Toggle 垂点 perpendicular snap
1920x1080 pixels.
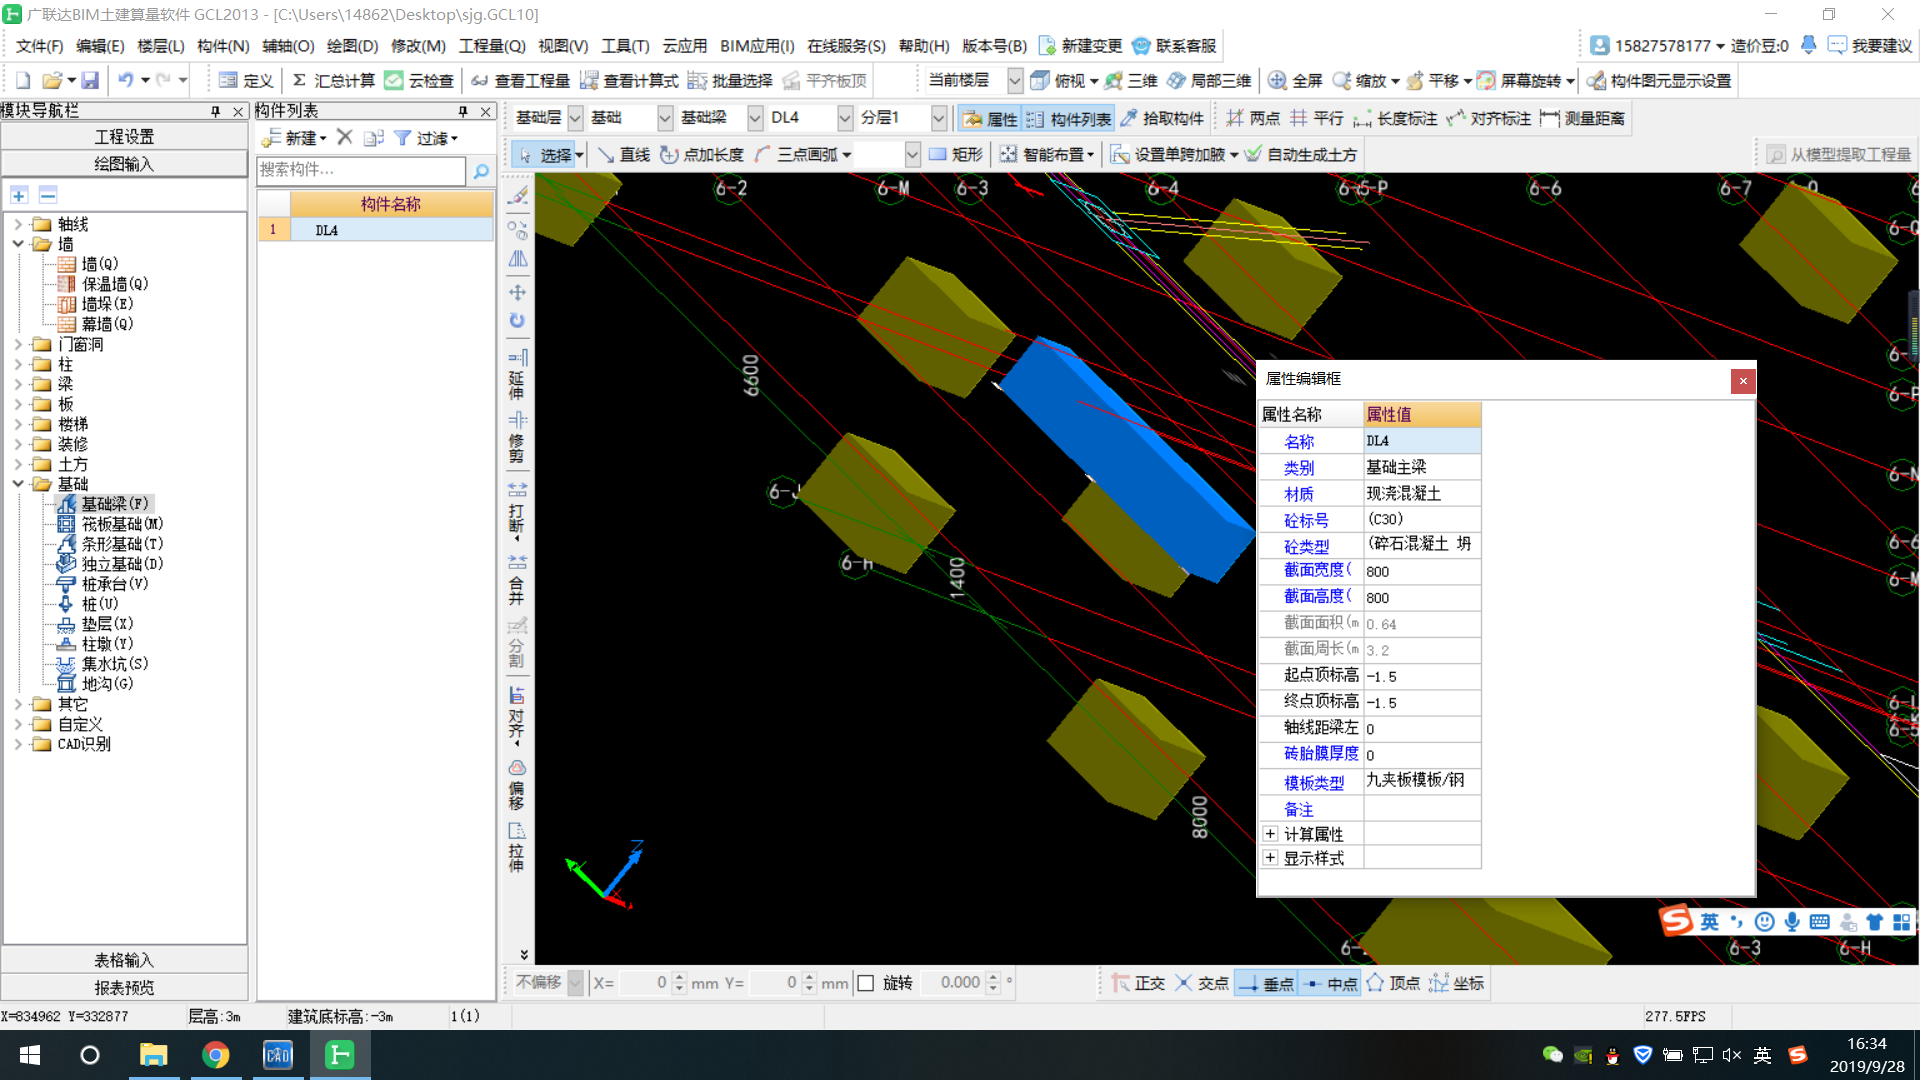(1266, 983)
